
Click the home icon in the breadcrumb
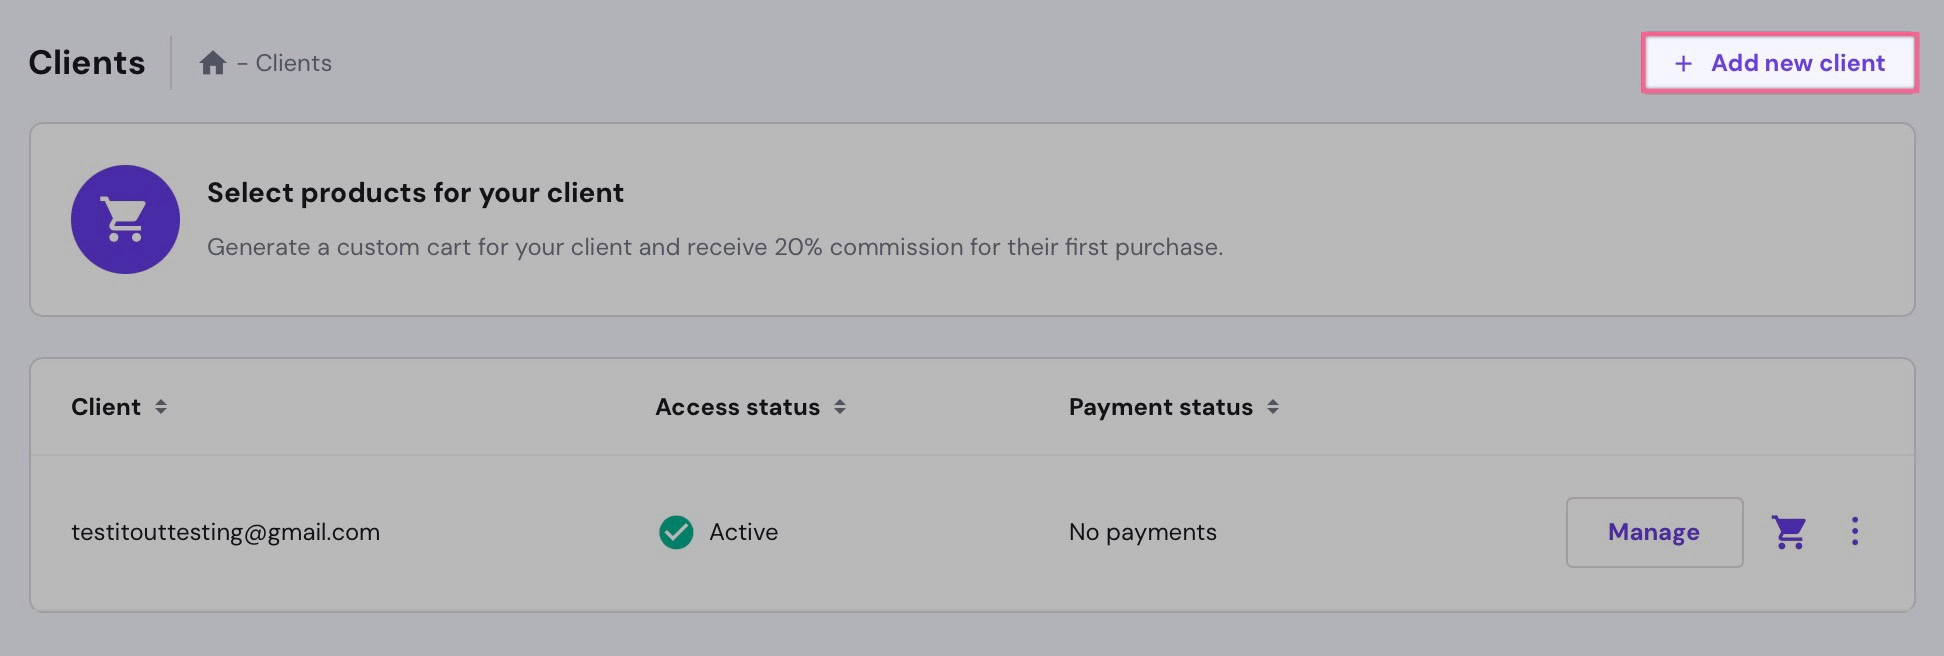click(212, 63)
